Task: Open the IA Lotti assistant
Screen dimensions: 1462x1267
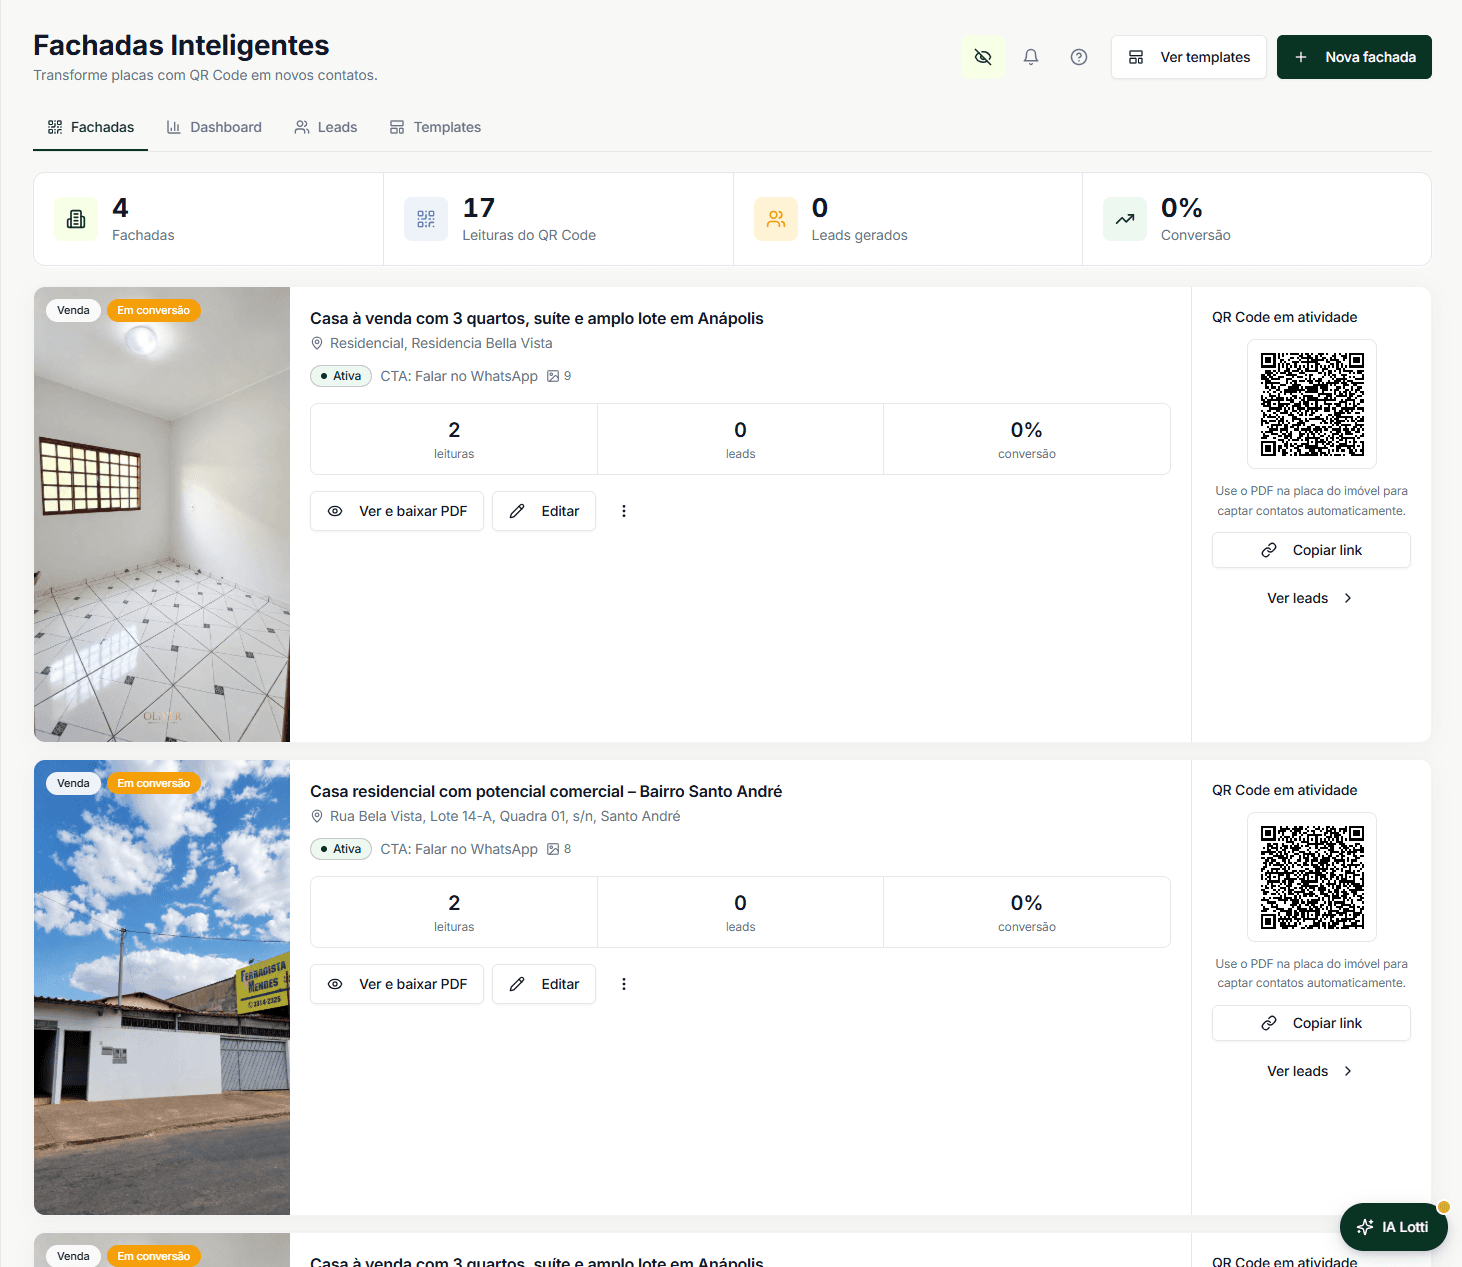Action: (1394, 1227)
